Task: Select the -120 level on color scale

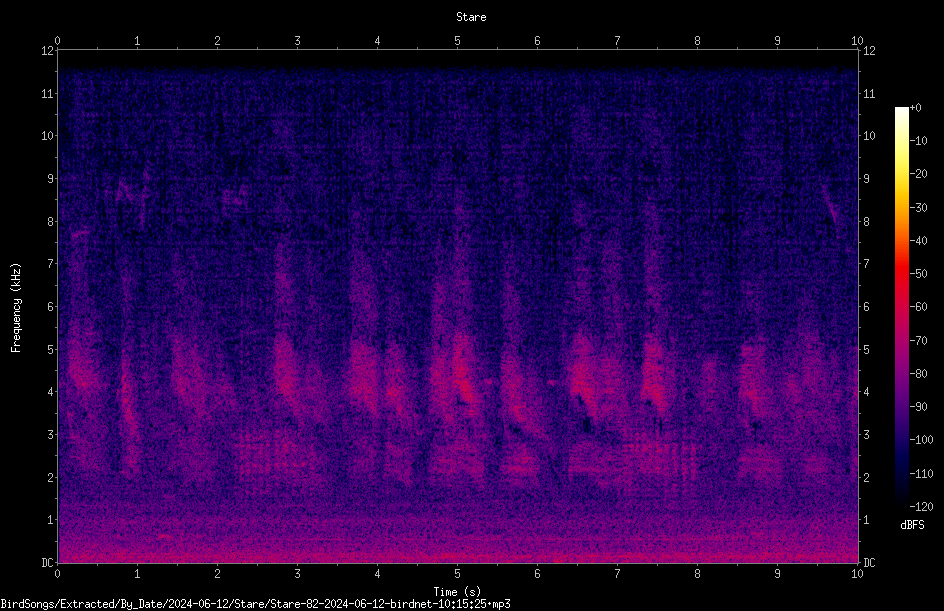Action: pyautogui.click(x=921, y=507)
